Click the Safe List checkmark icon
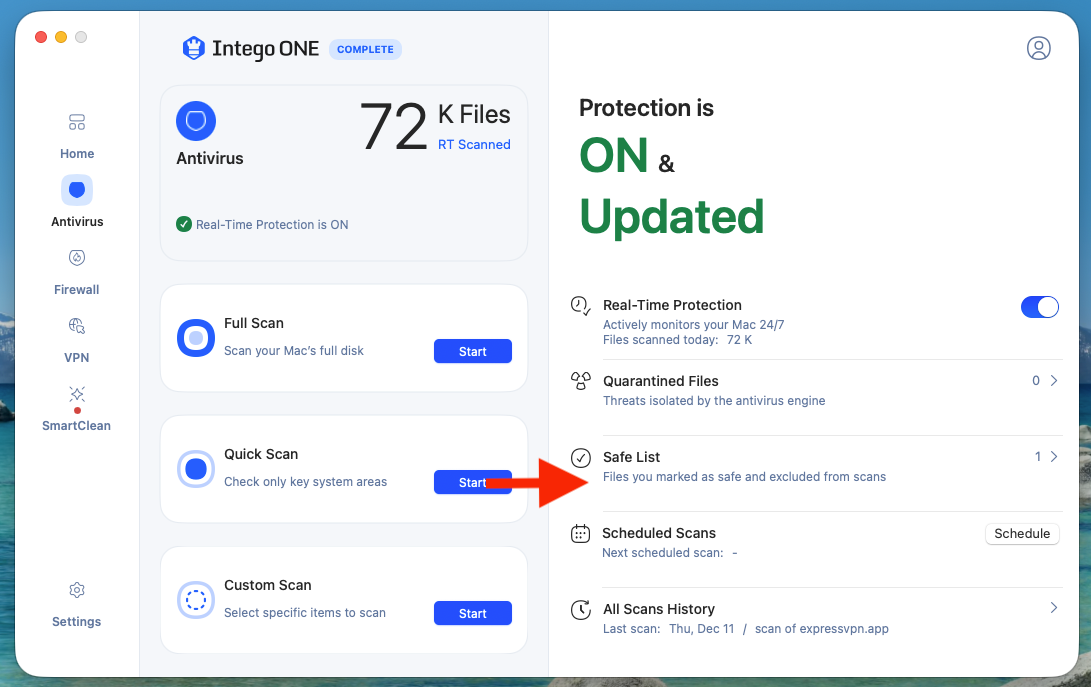The image size is (1091, 687). point(580,457)
